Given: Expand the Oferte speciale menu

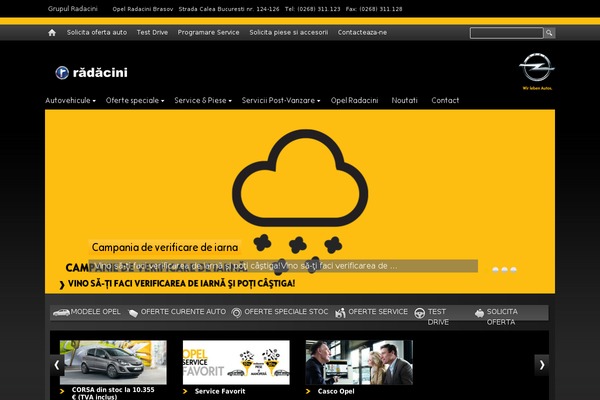Looking at the screenshot, I should tap(135, 100).
